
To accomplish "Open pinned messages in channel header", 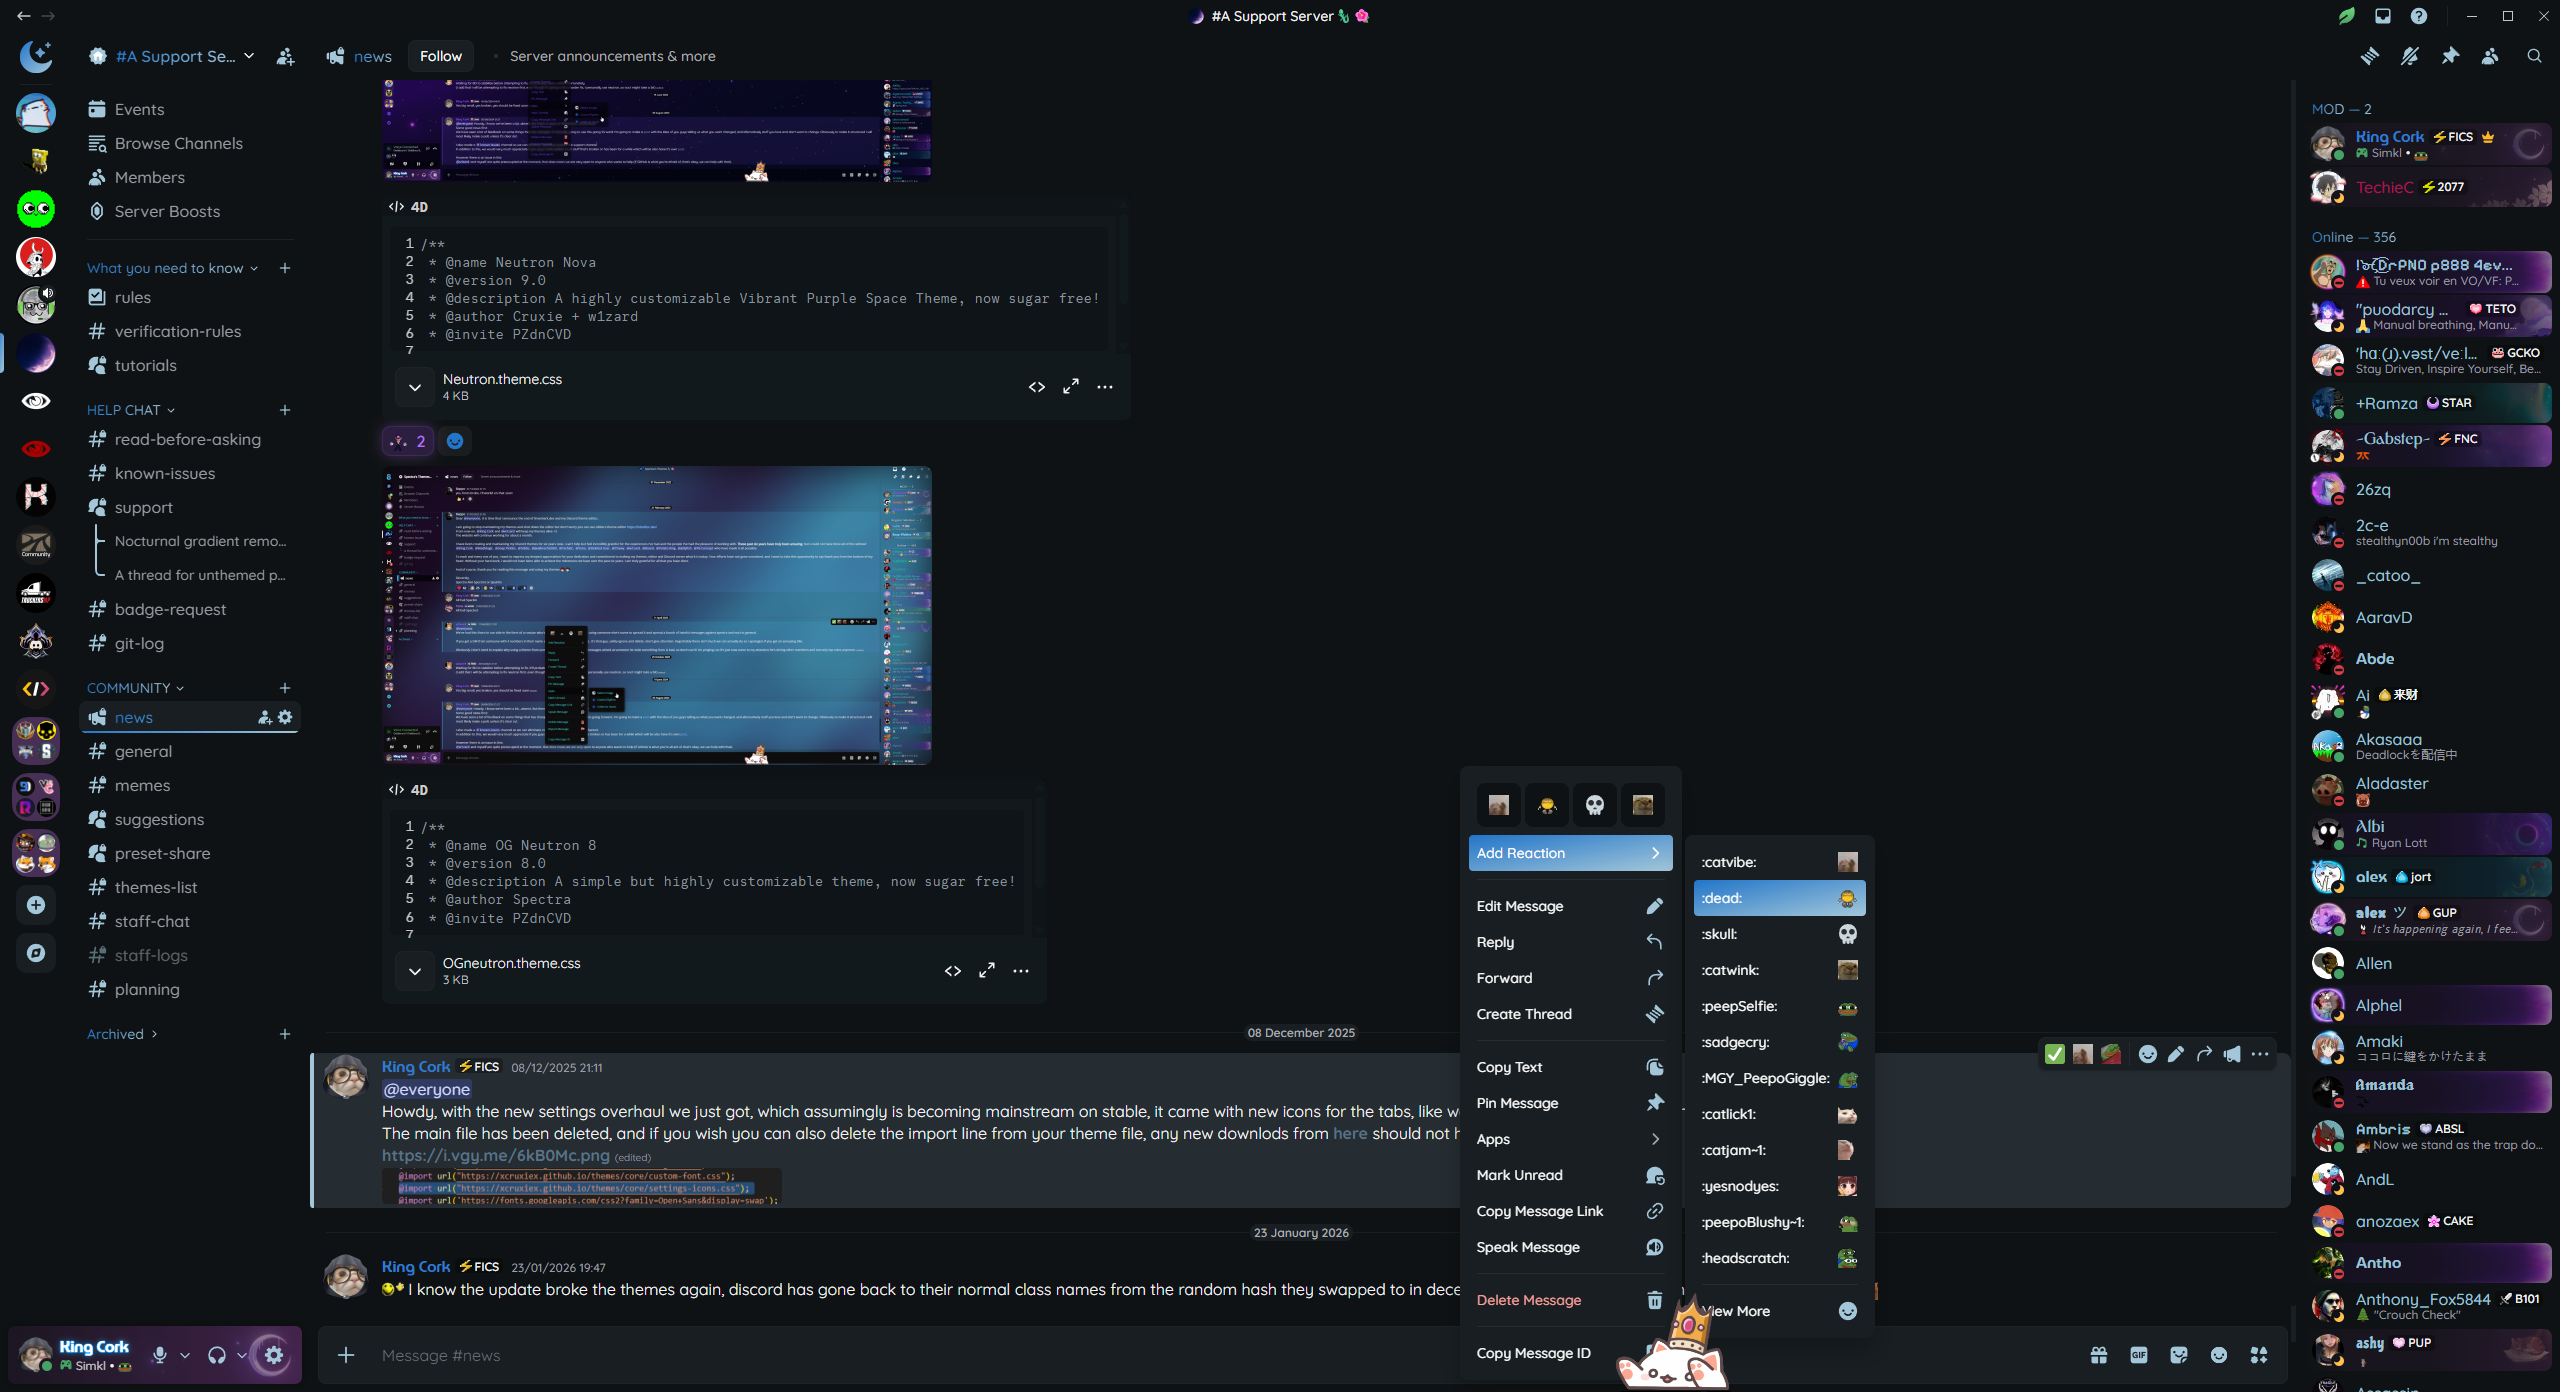I will (x=2449, y=56).
